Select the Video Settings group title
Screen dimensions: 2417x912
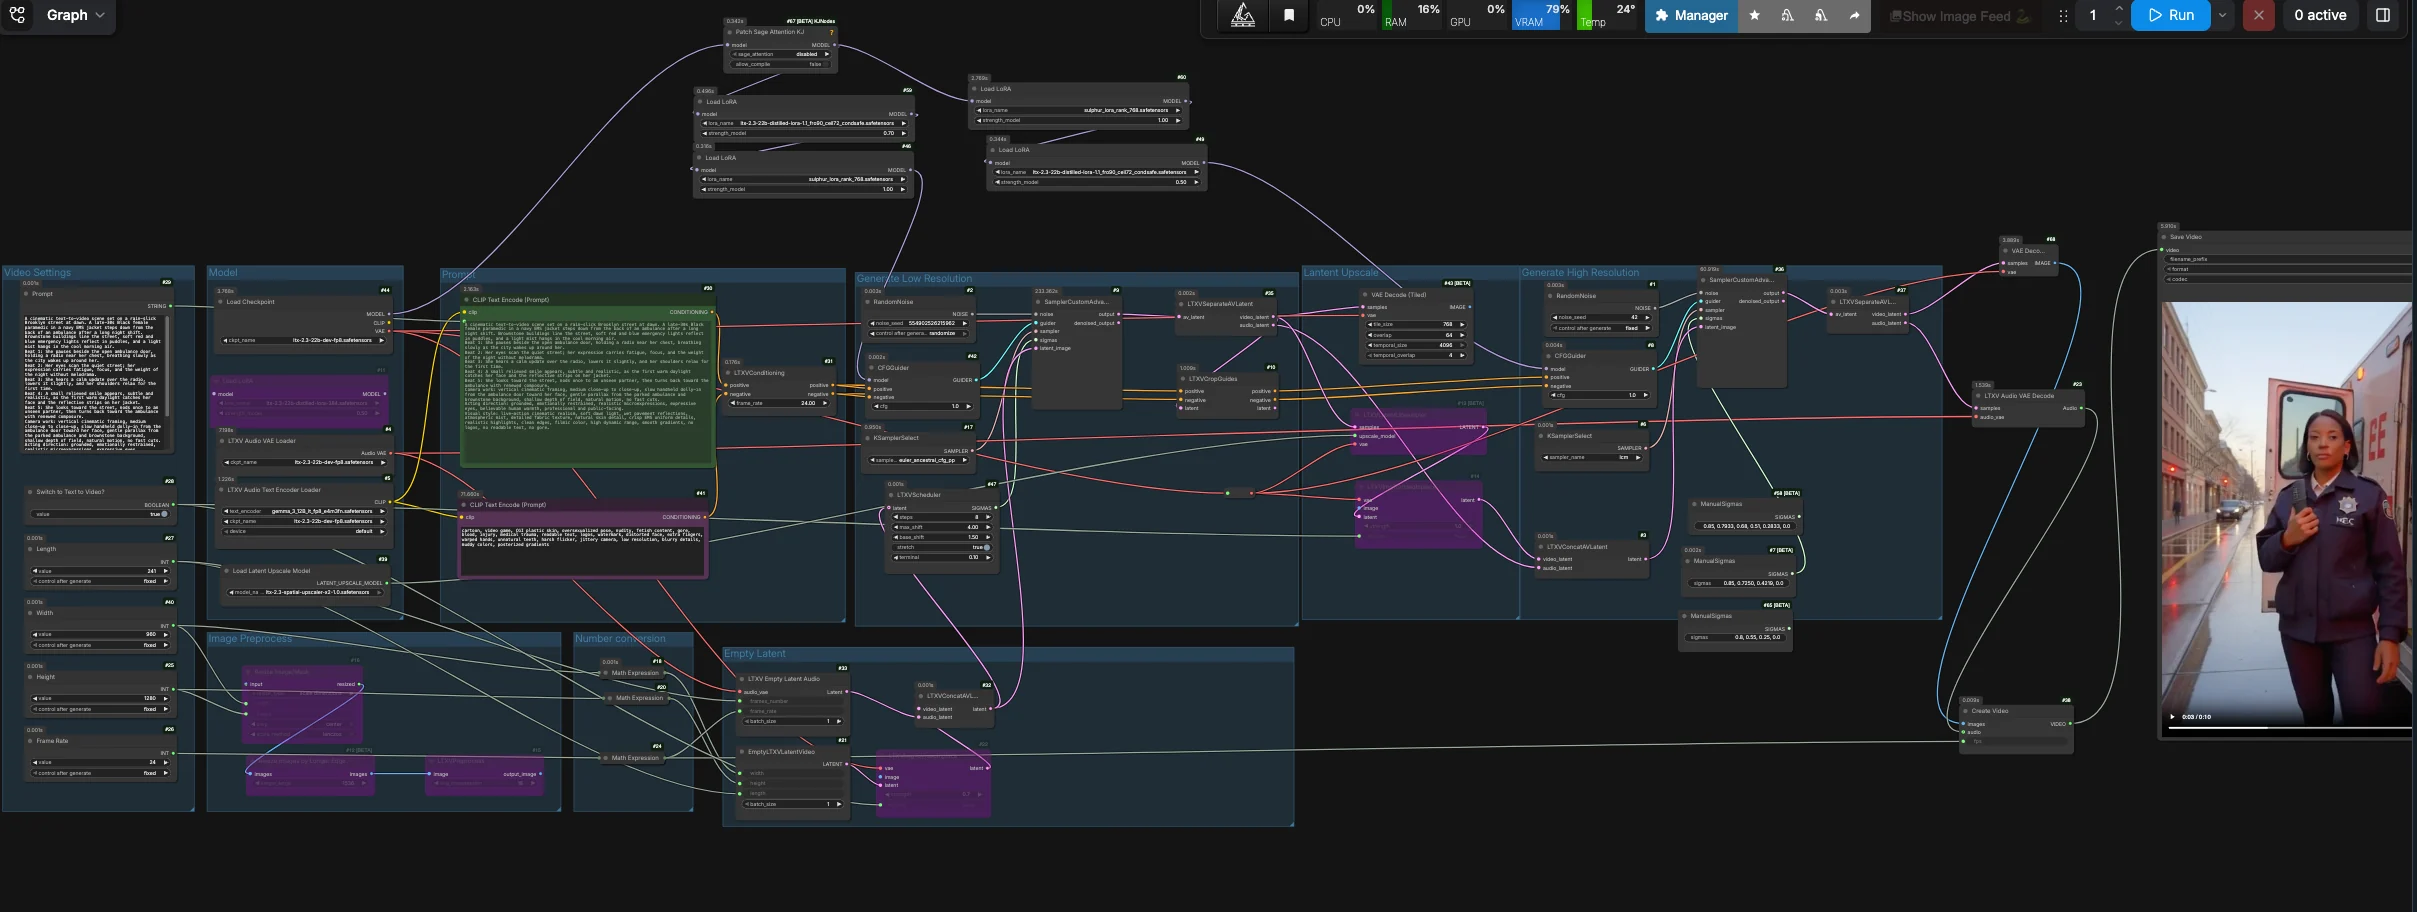pyautogui.click(x=38, y=272)
